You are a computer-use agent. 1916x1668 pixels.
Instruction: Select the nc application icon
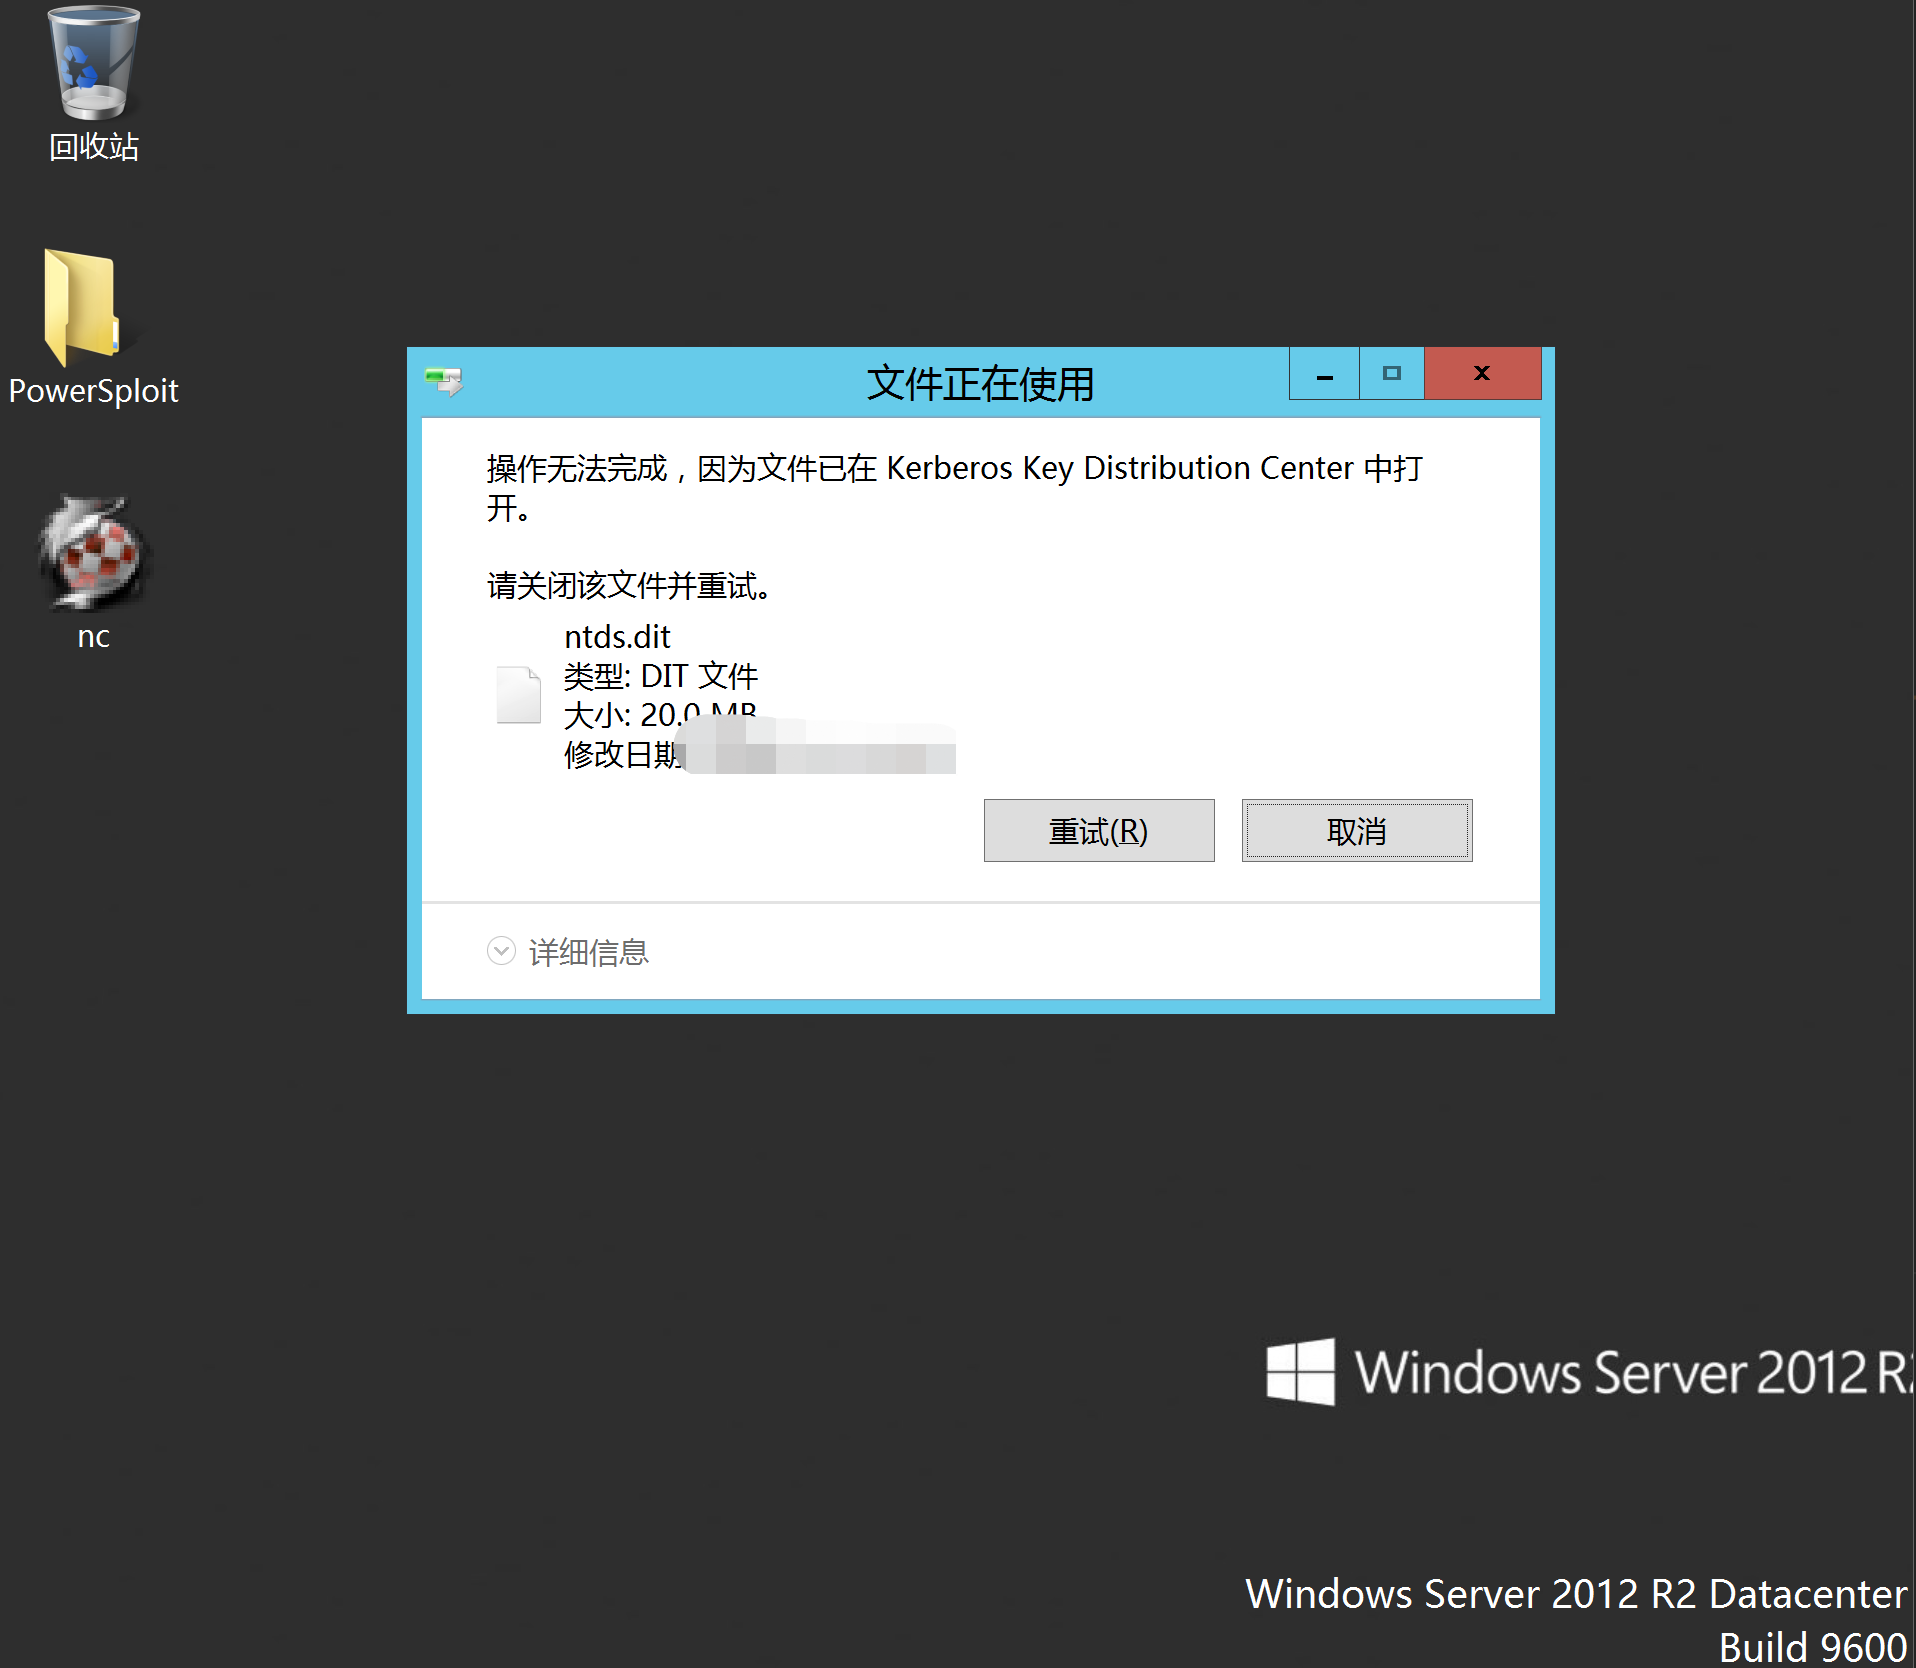tap(93, 553)
